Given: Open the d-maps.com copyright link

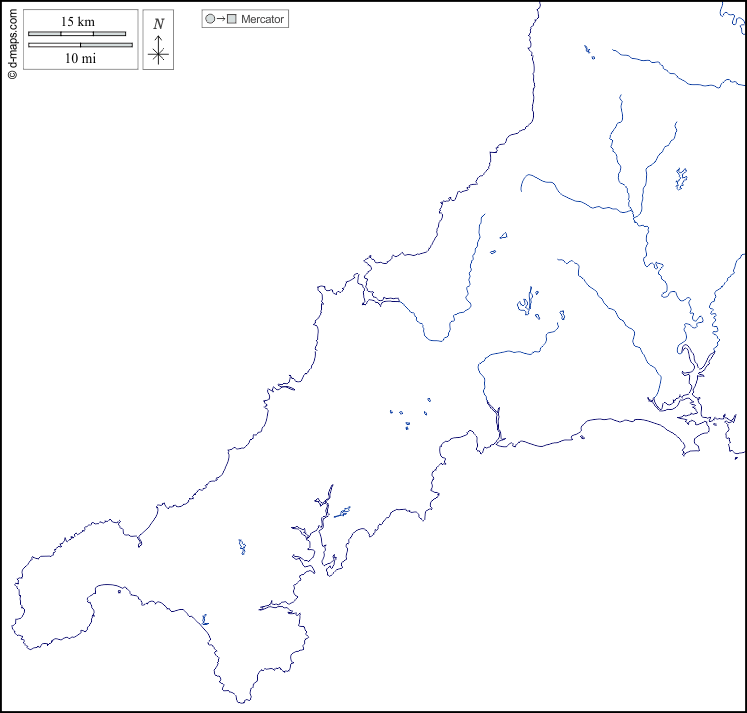Looking at the screenshot, I should (12, 40).
